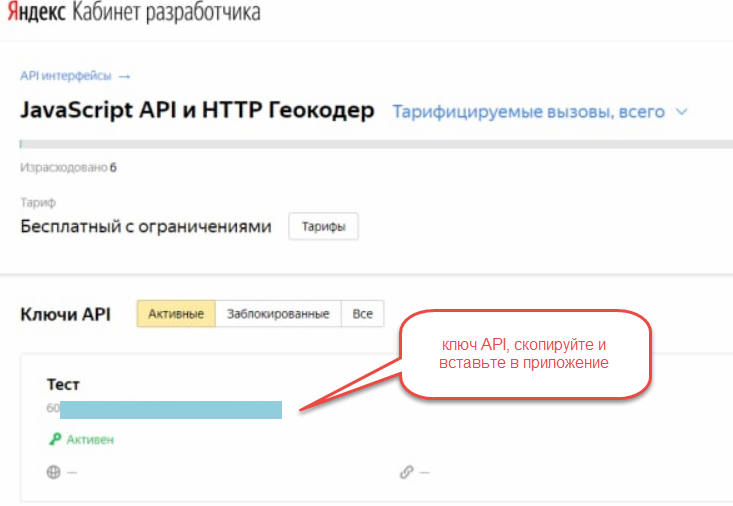Click the JavaScript API и HTTP Геокодер heading
The image size is (733, 506).
(197, 110)
